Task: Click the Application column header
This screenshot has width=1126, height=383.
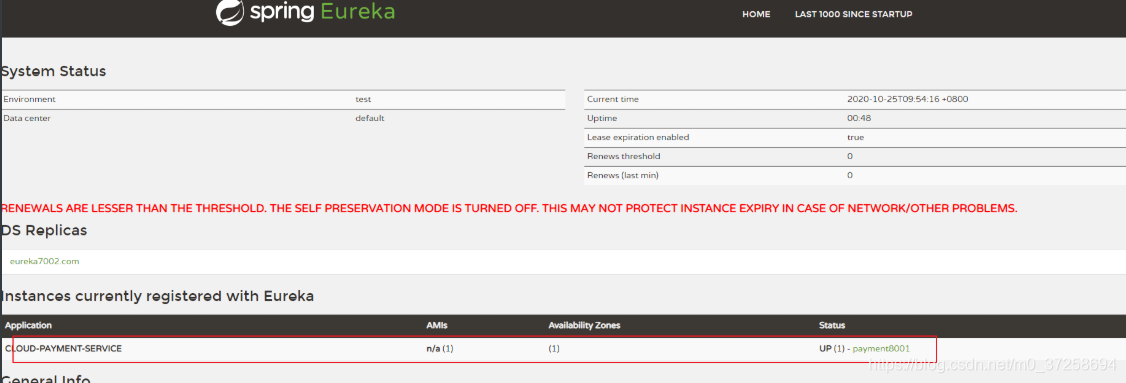Action: pos(28,326)
